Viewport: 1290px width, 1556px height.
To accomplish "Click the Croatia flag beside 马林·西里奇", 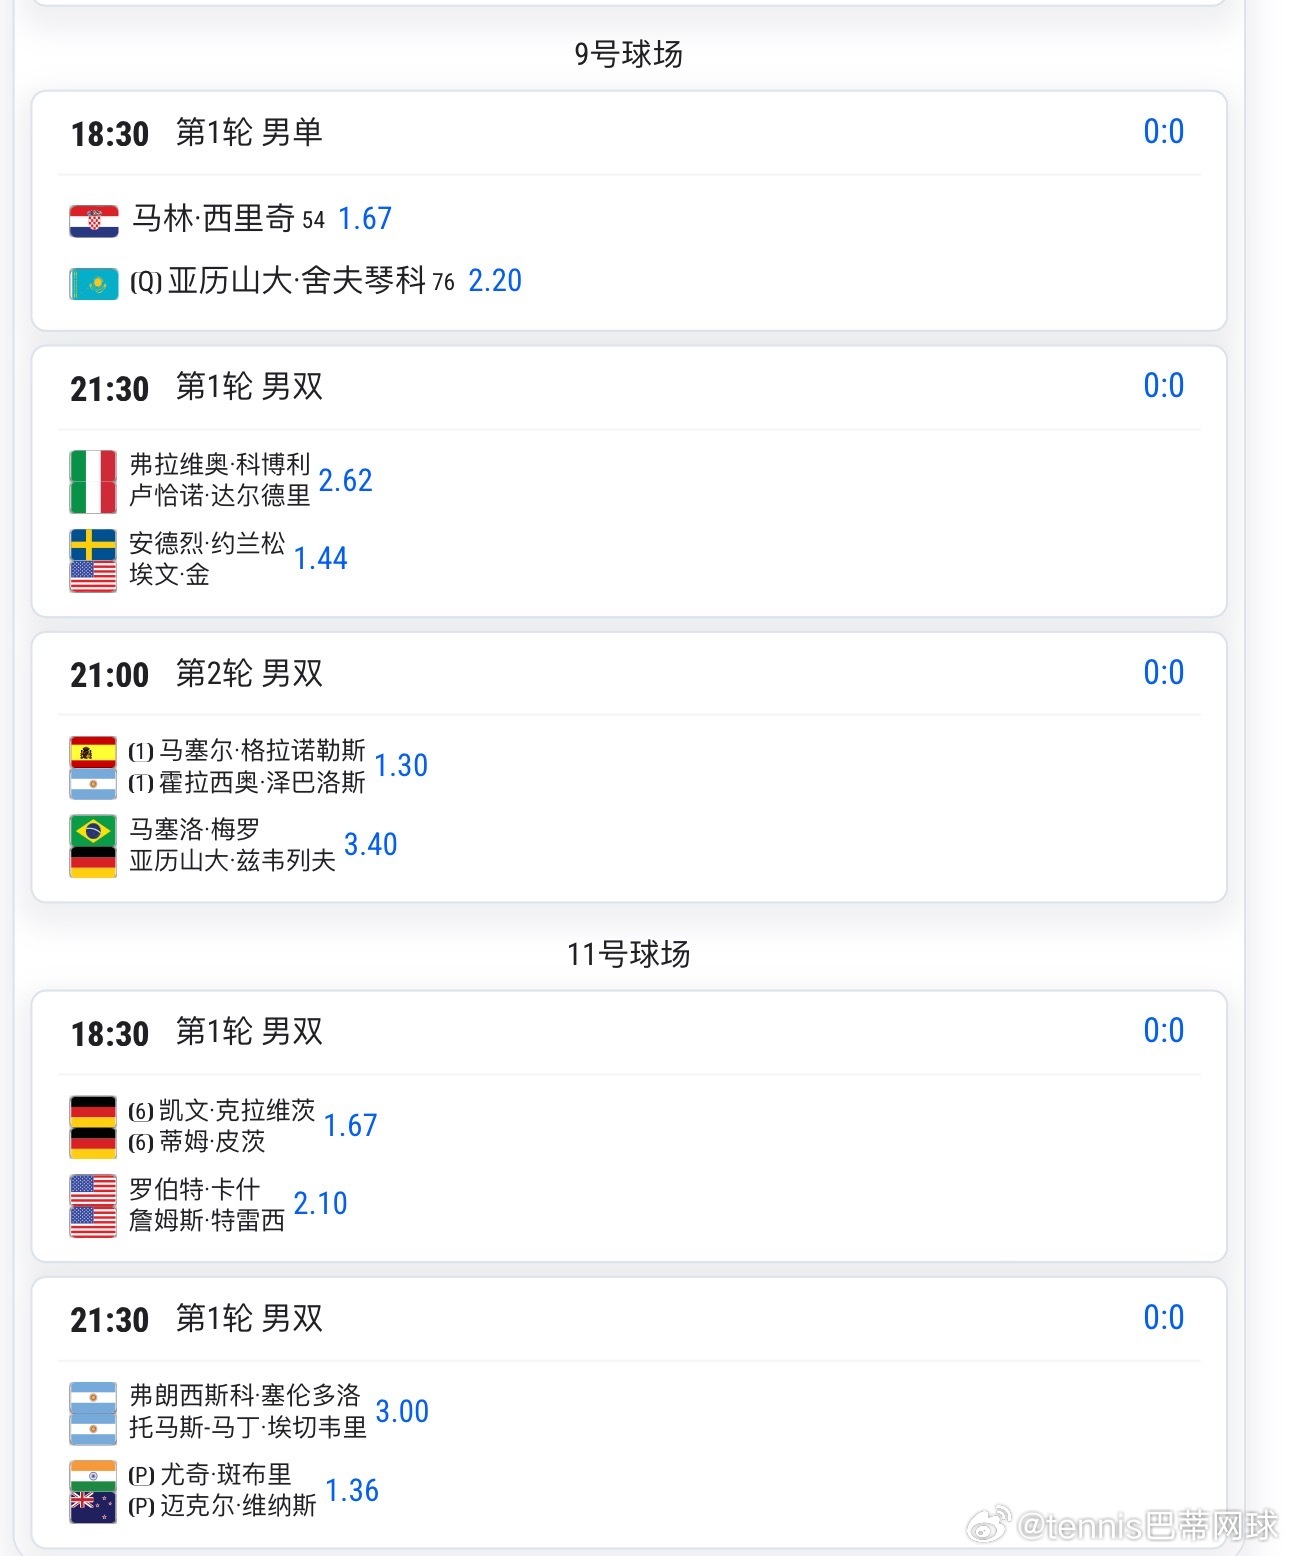I will [94, 220].
